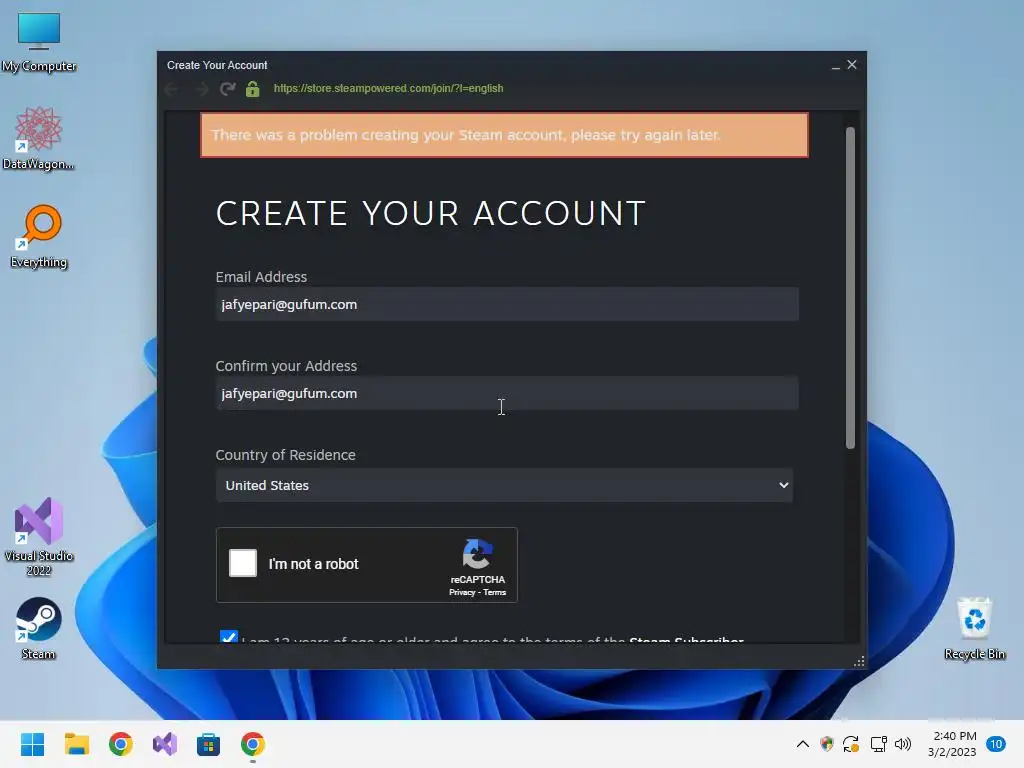Open the notification badge showing 10

996,744
